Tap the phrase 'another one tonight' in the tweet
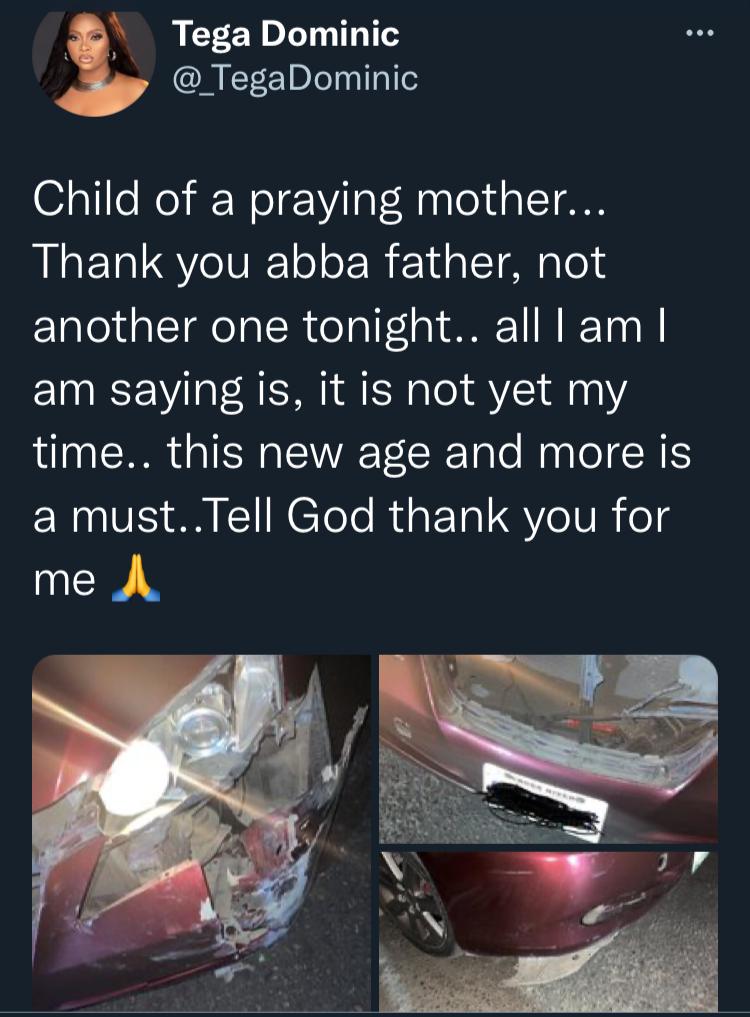 point(243,326)
